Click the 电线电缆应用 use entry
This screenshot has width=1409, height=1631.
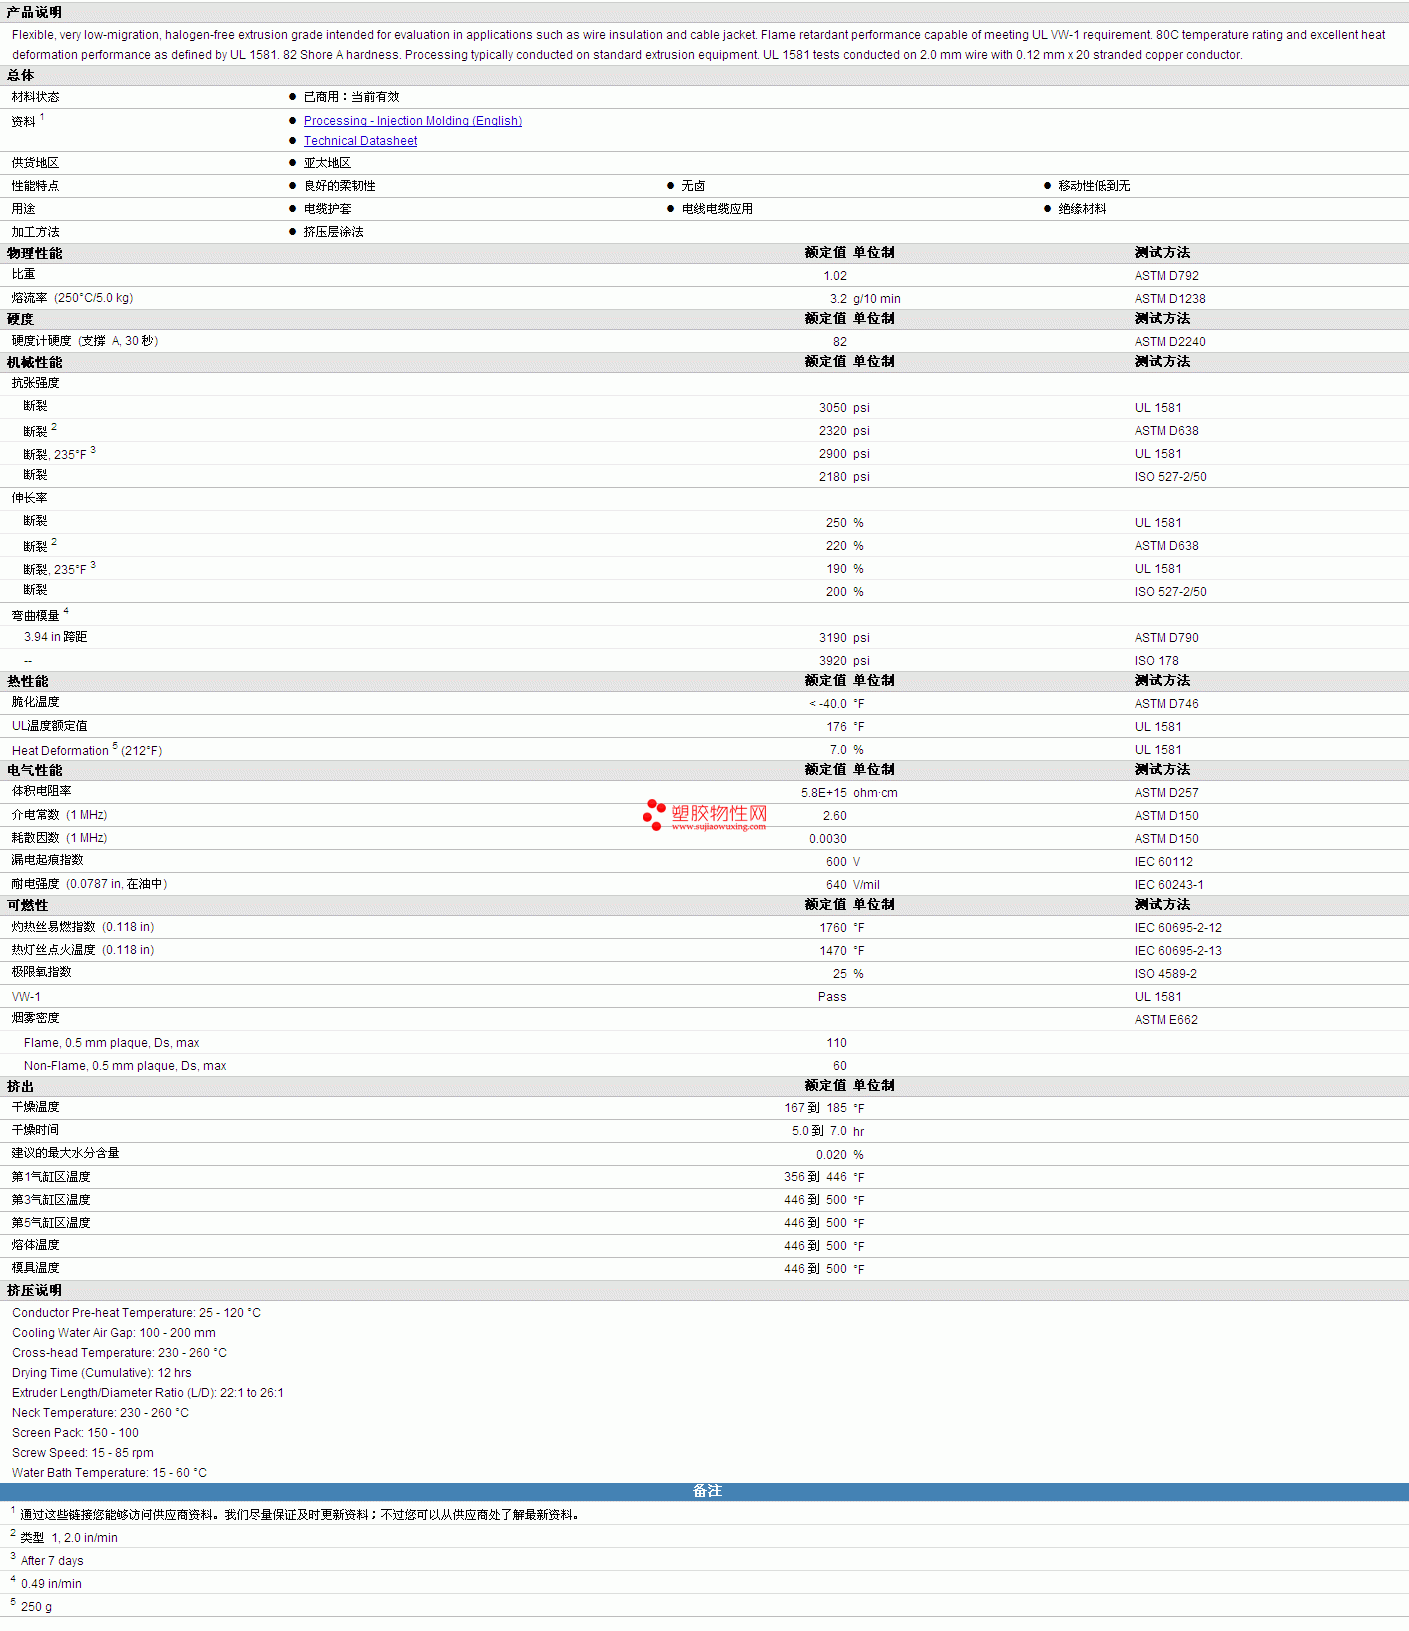pos(717,209)
